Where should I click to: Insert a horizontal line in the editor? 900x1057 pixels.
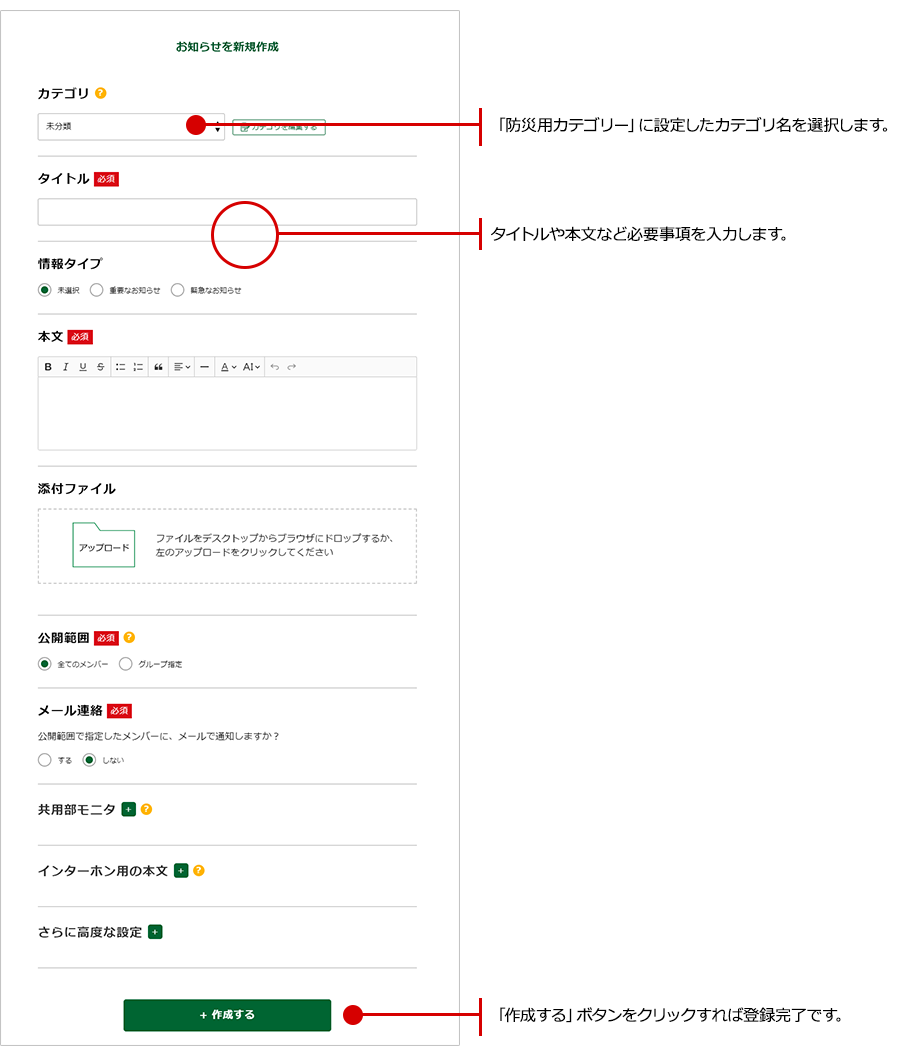coord(204,367)
